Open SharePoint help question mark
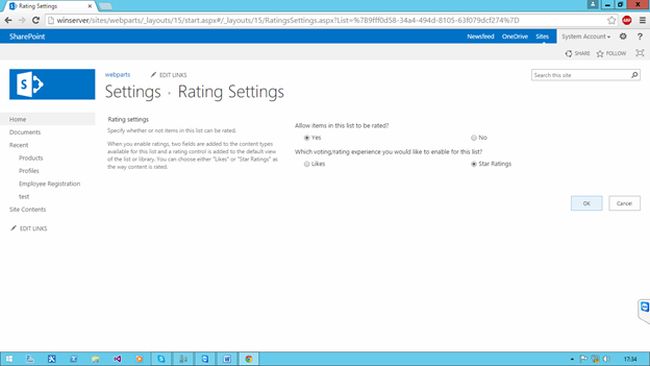This screenshot has width=650, height=366. click(640, 36)
